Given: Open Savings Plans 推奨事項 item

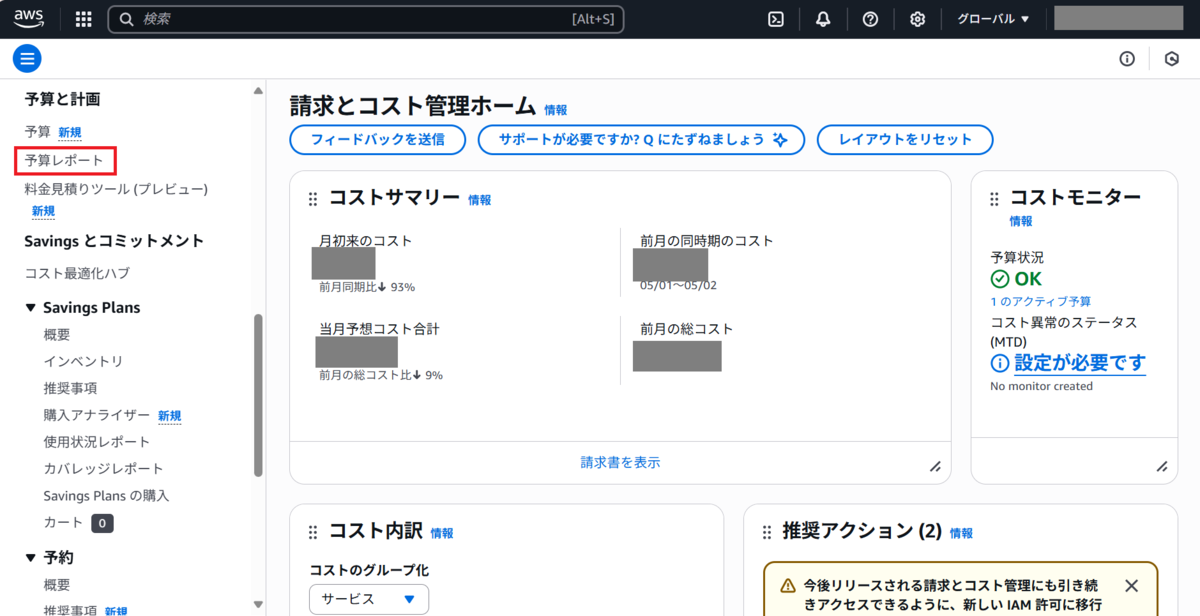Looking at the screenshot, I should [70, 388].
